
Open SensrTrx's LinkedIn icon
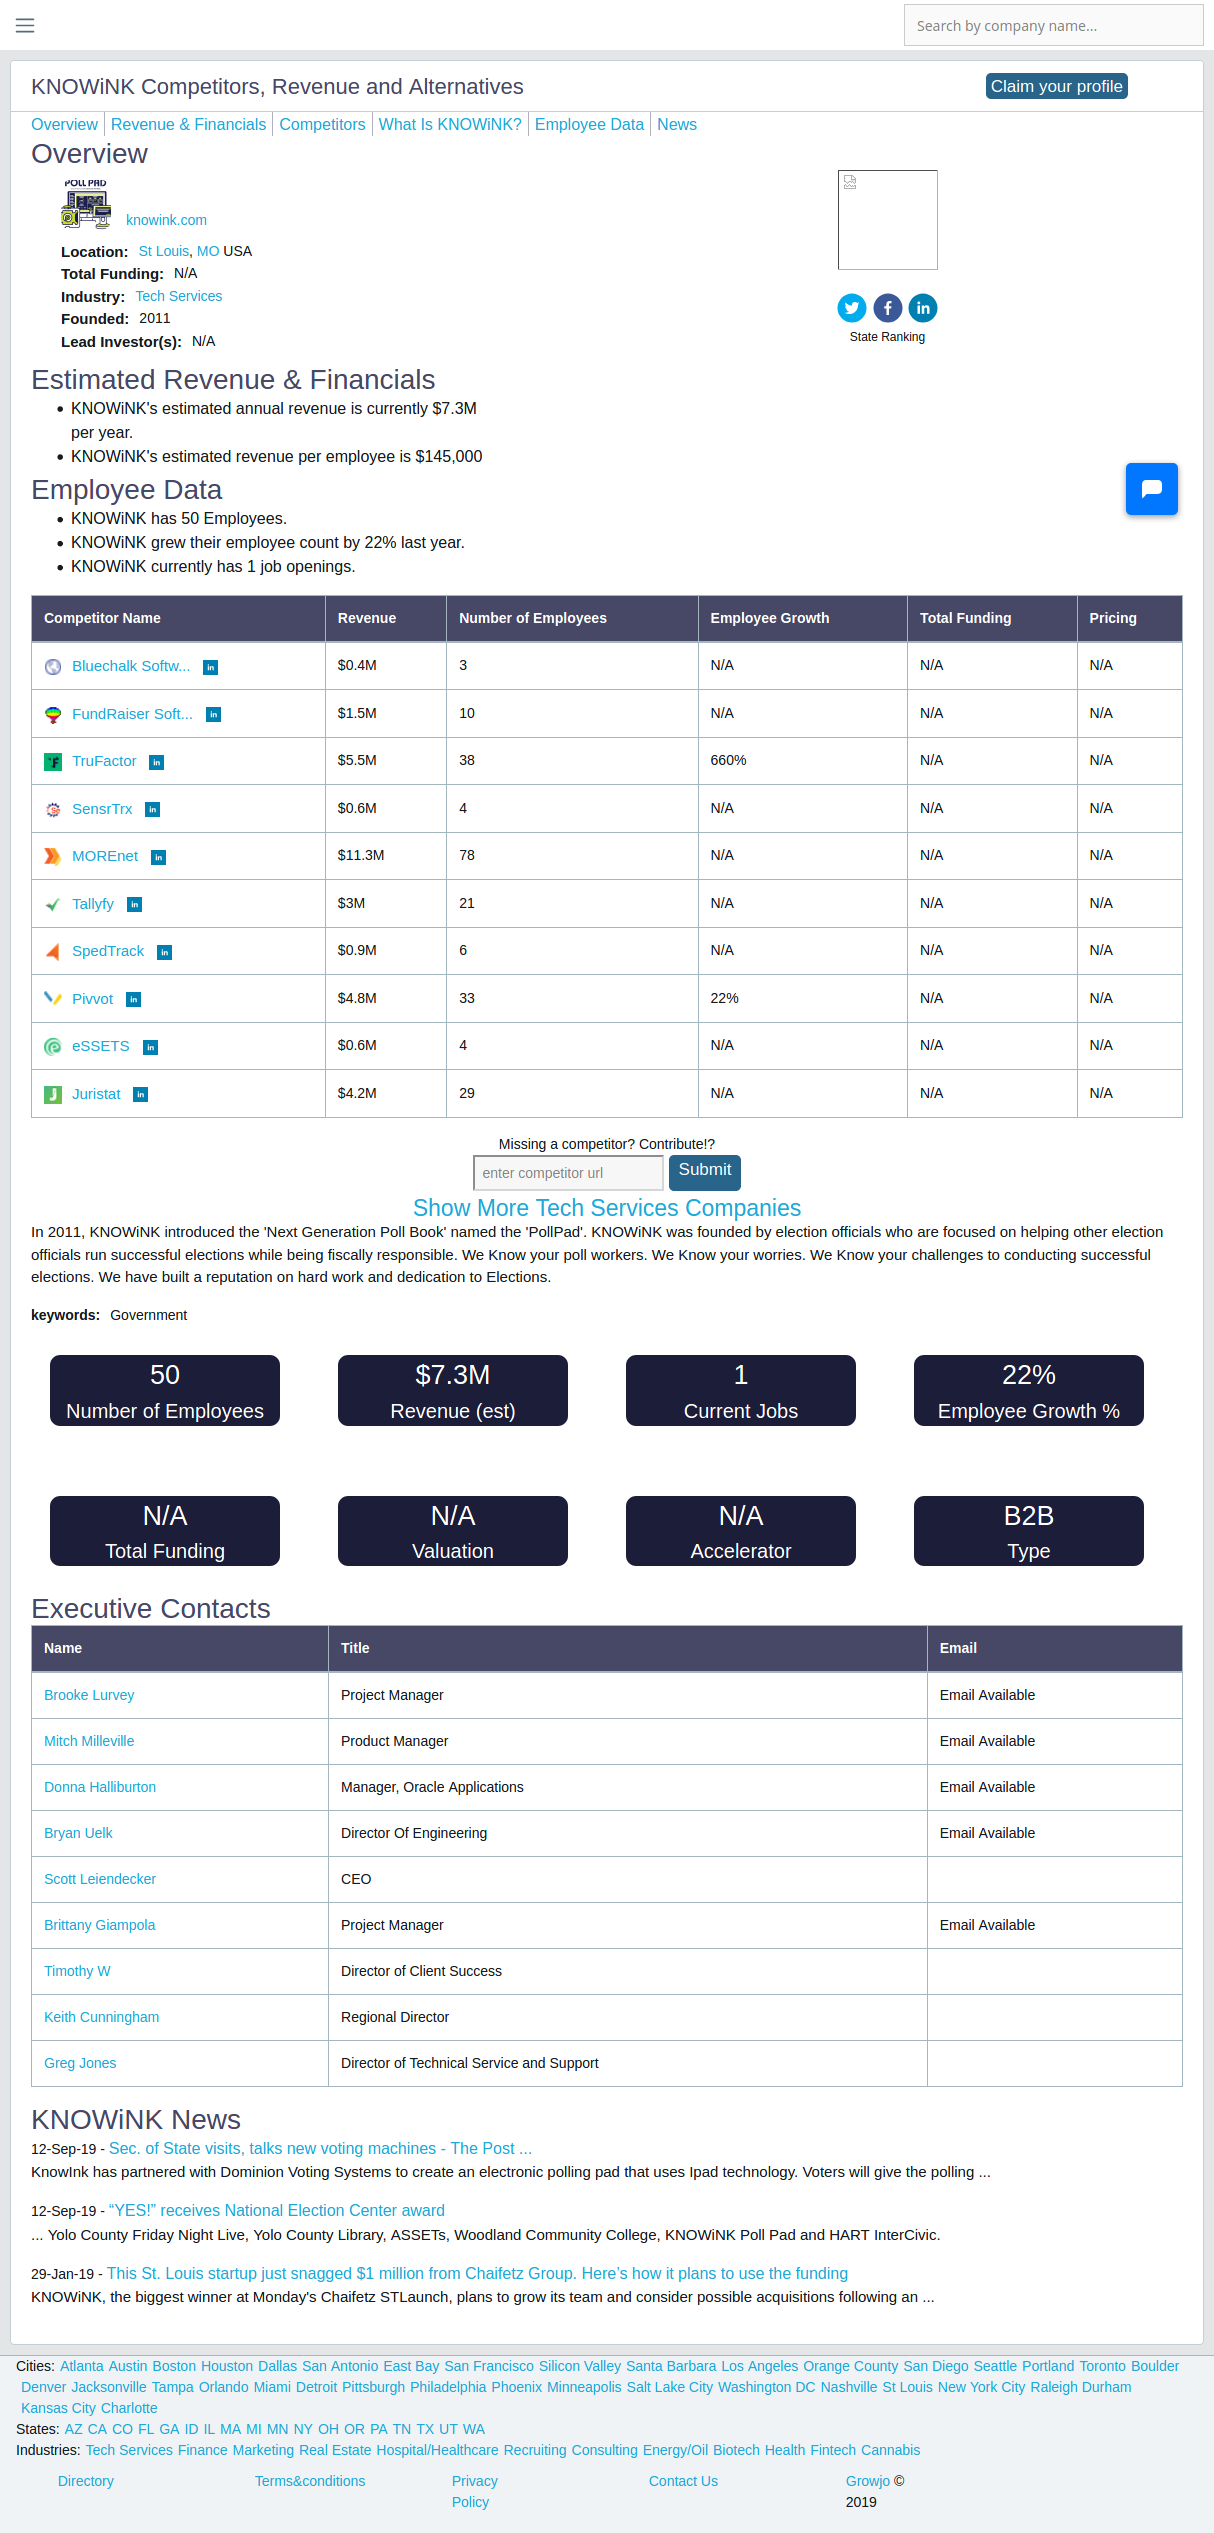tap(152, 809)
